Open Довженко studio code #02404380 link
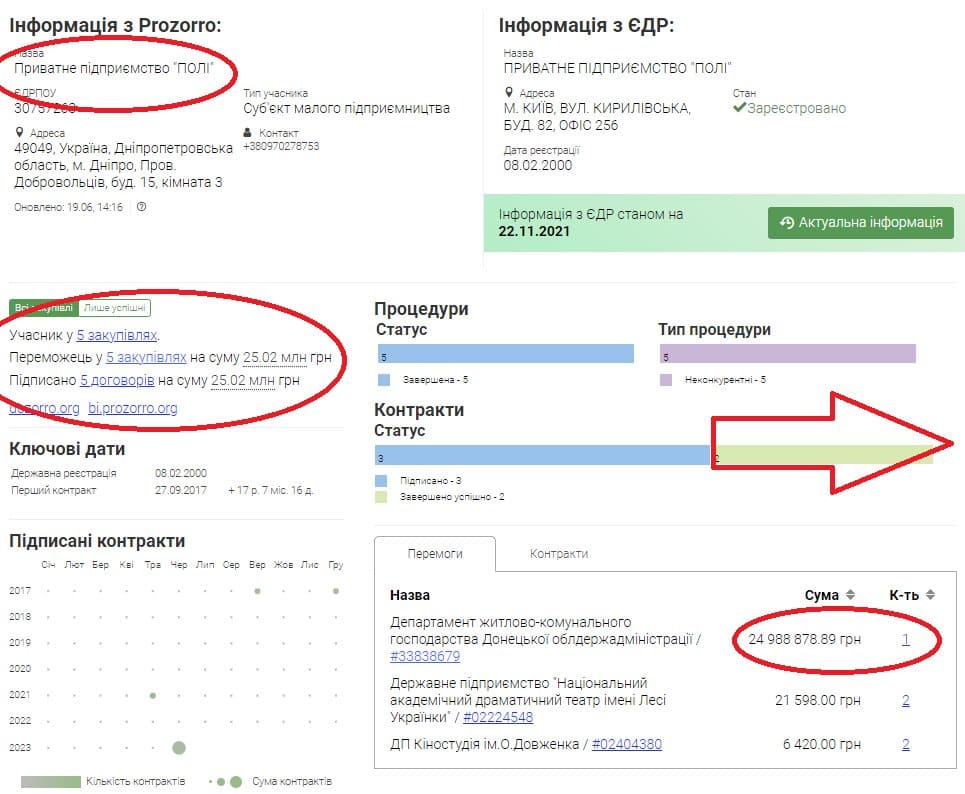The width and height of the screenshot is (965, 794). click(626, 745)
